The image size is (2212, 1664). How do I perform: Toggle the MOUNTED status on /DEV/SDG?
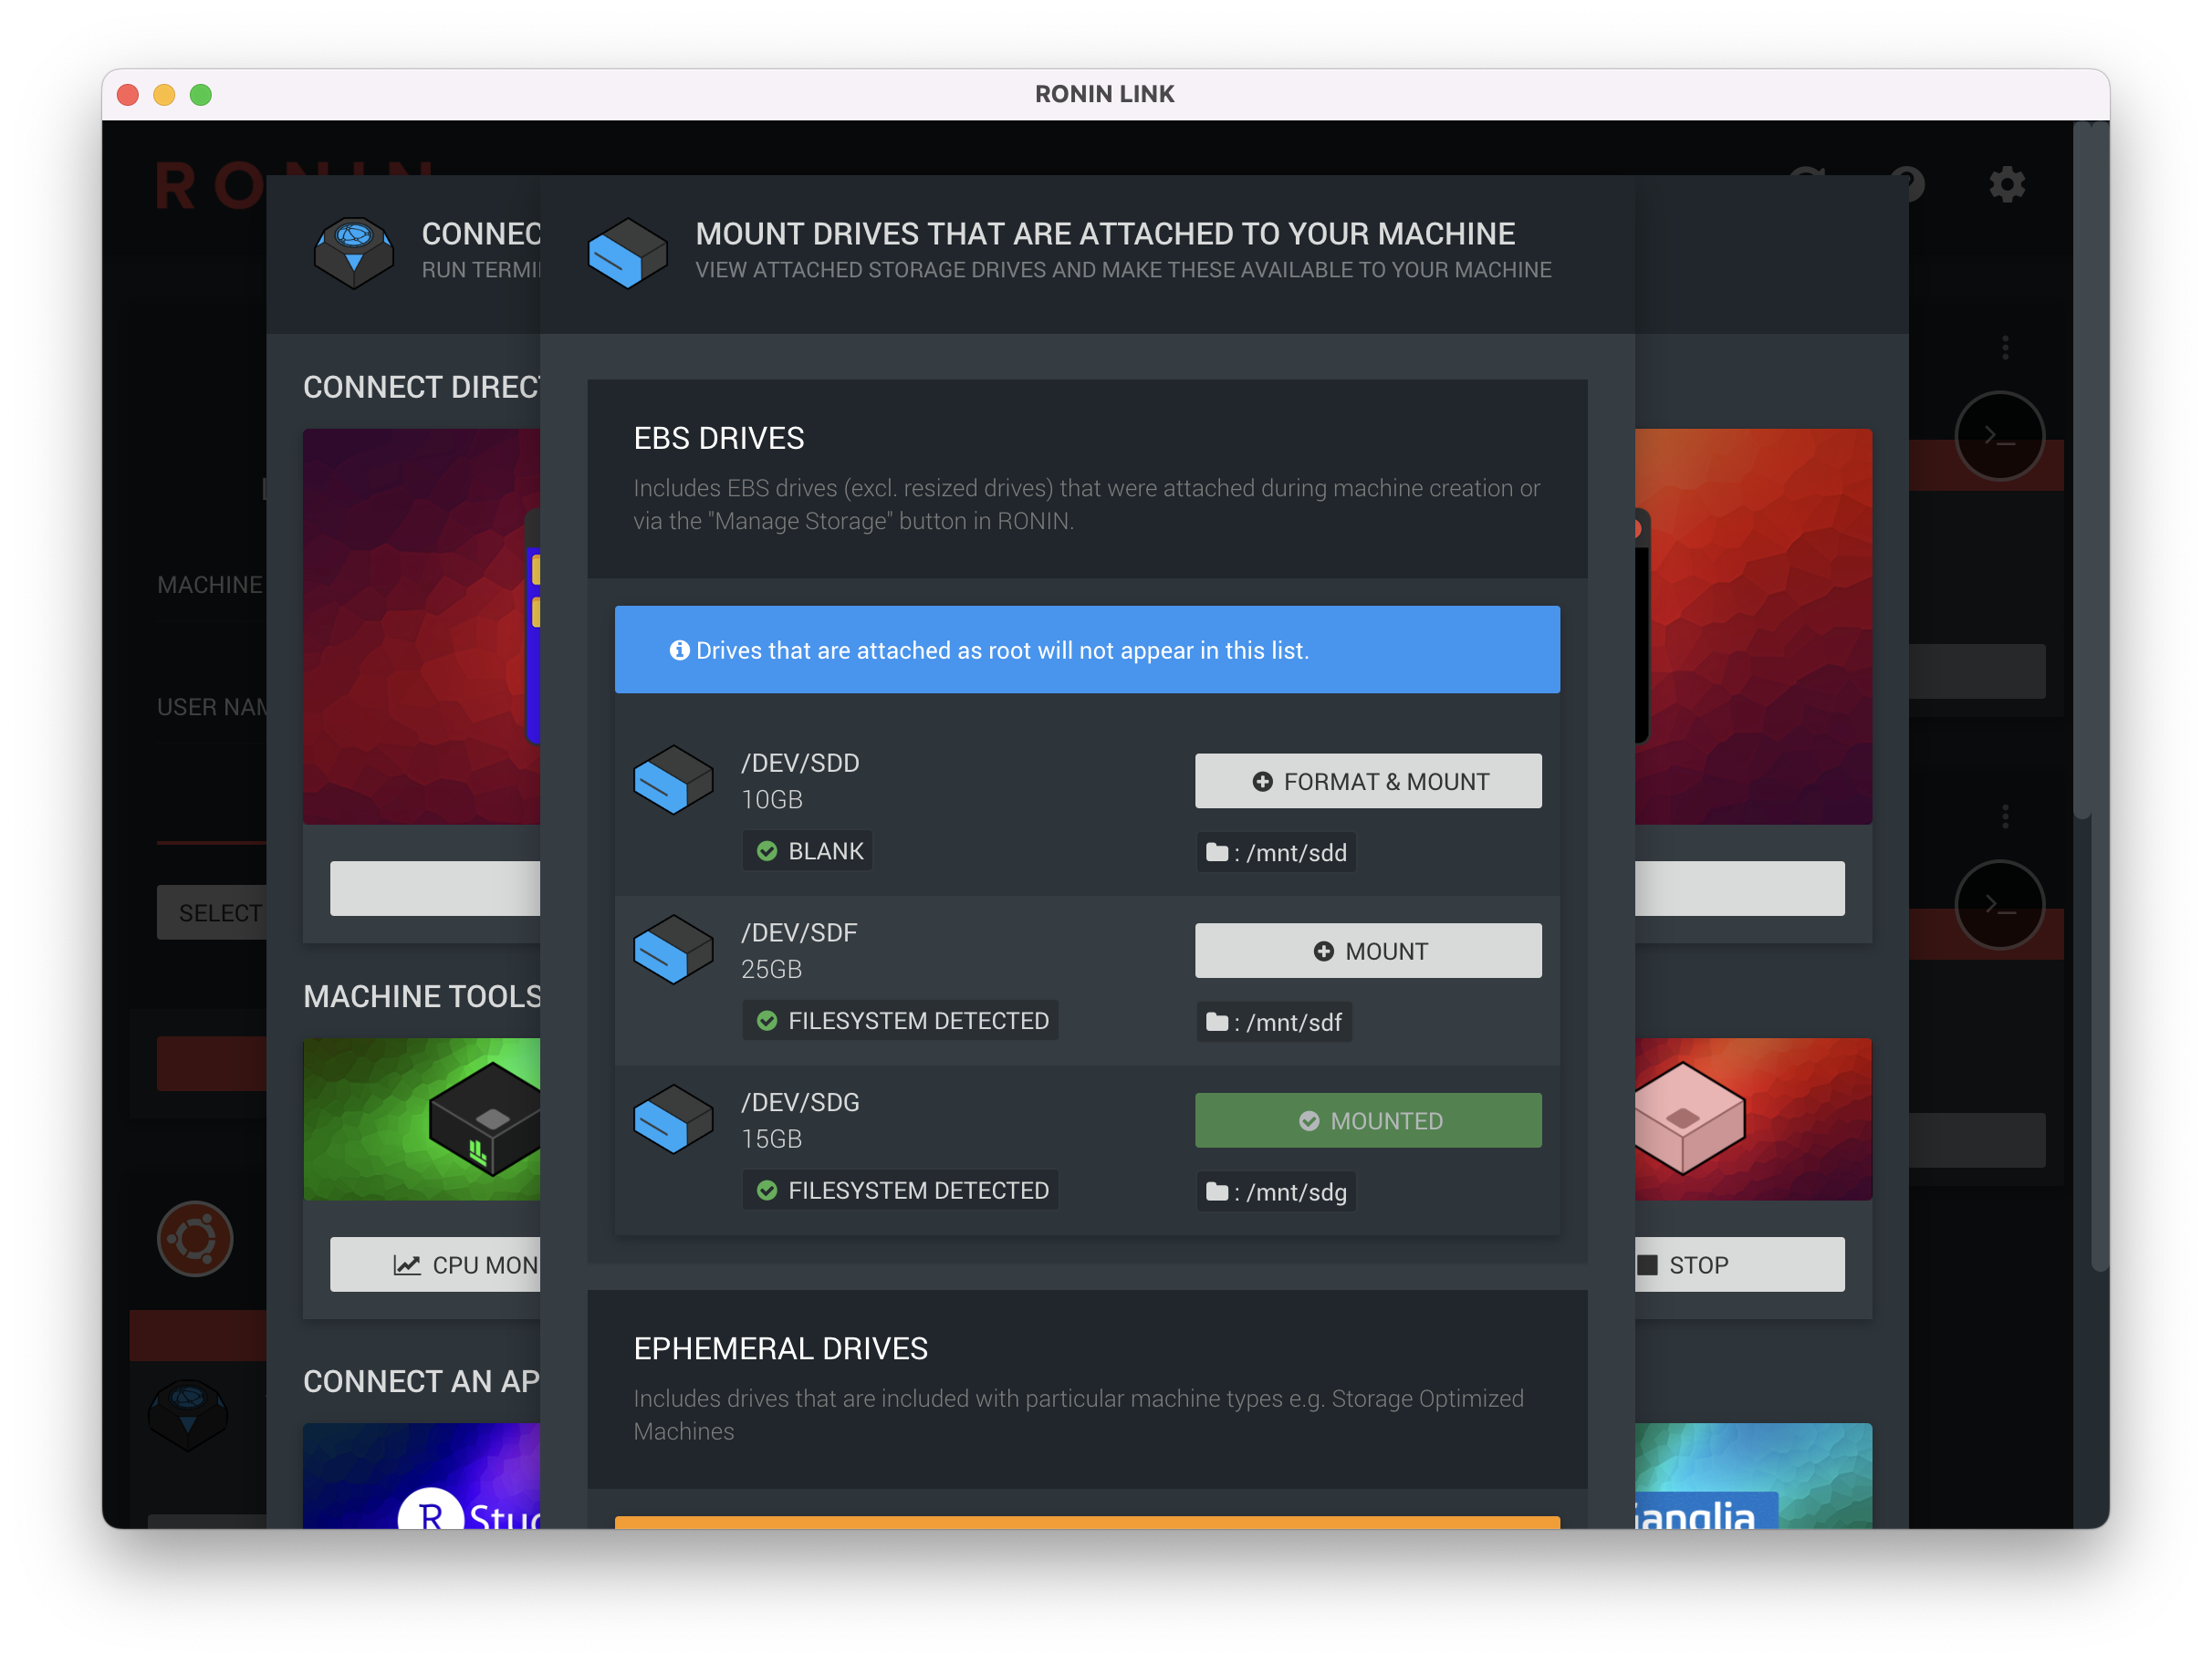pos(1368,1120)
